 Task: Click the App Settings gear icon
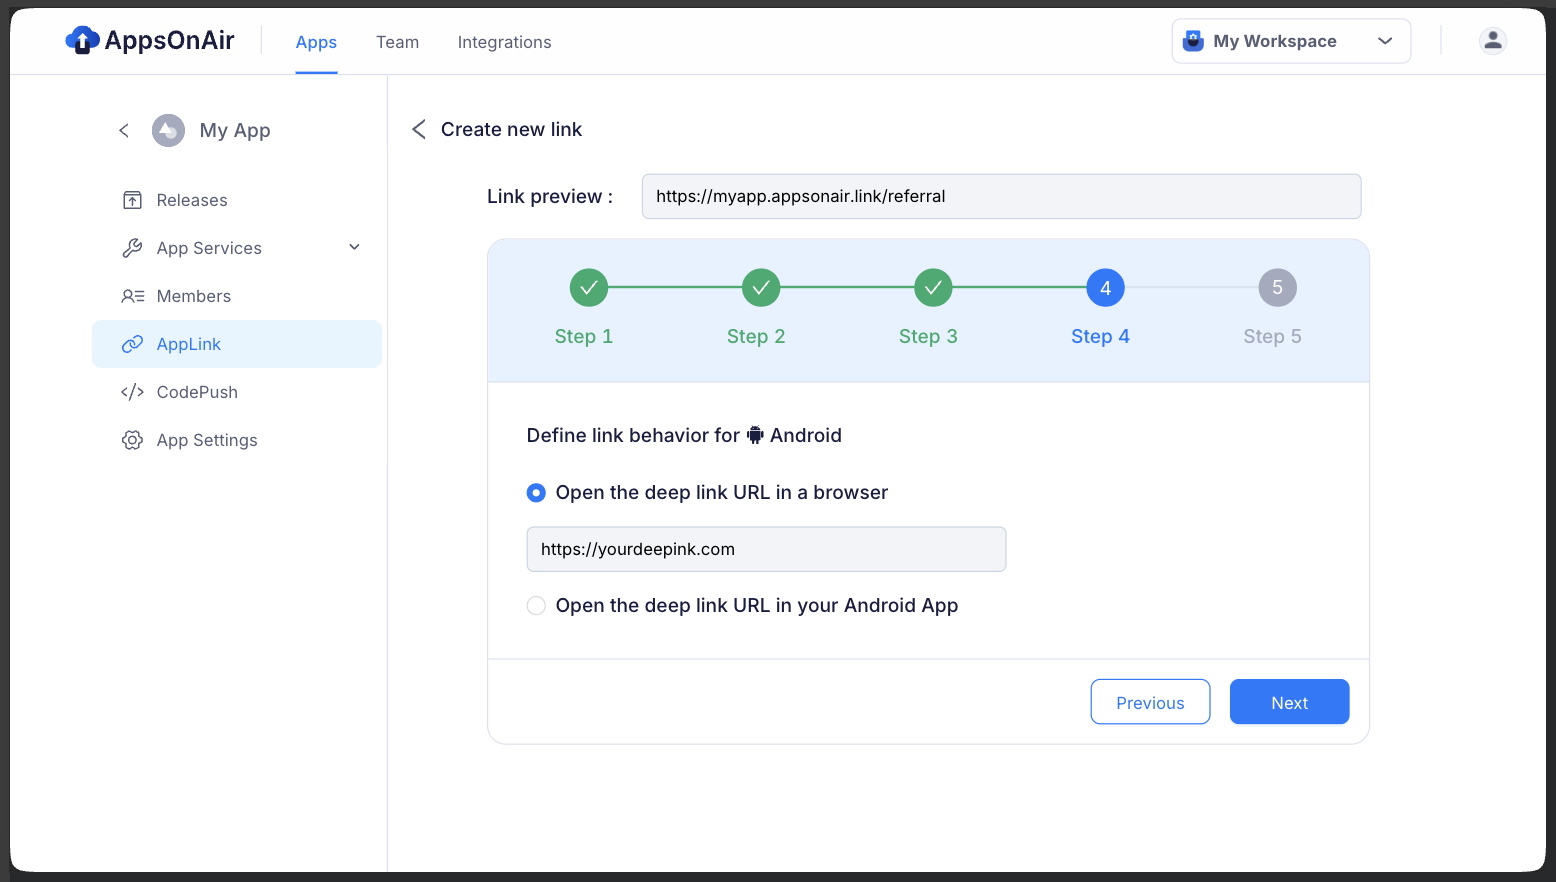click(132, 440)
